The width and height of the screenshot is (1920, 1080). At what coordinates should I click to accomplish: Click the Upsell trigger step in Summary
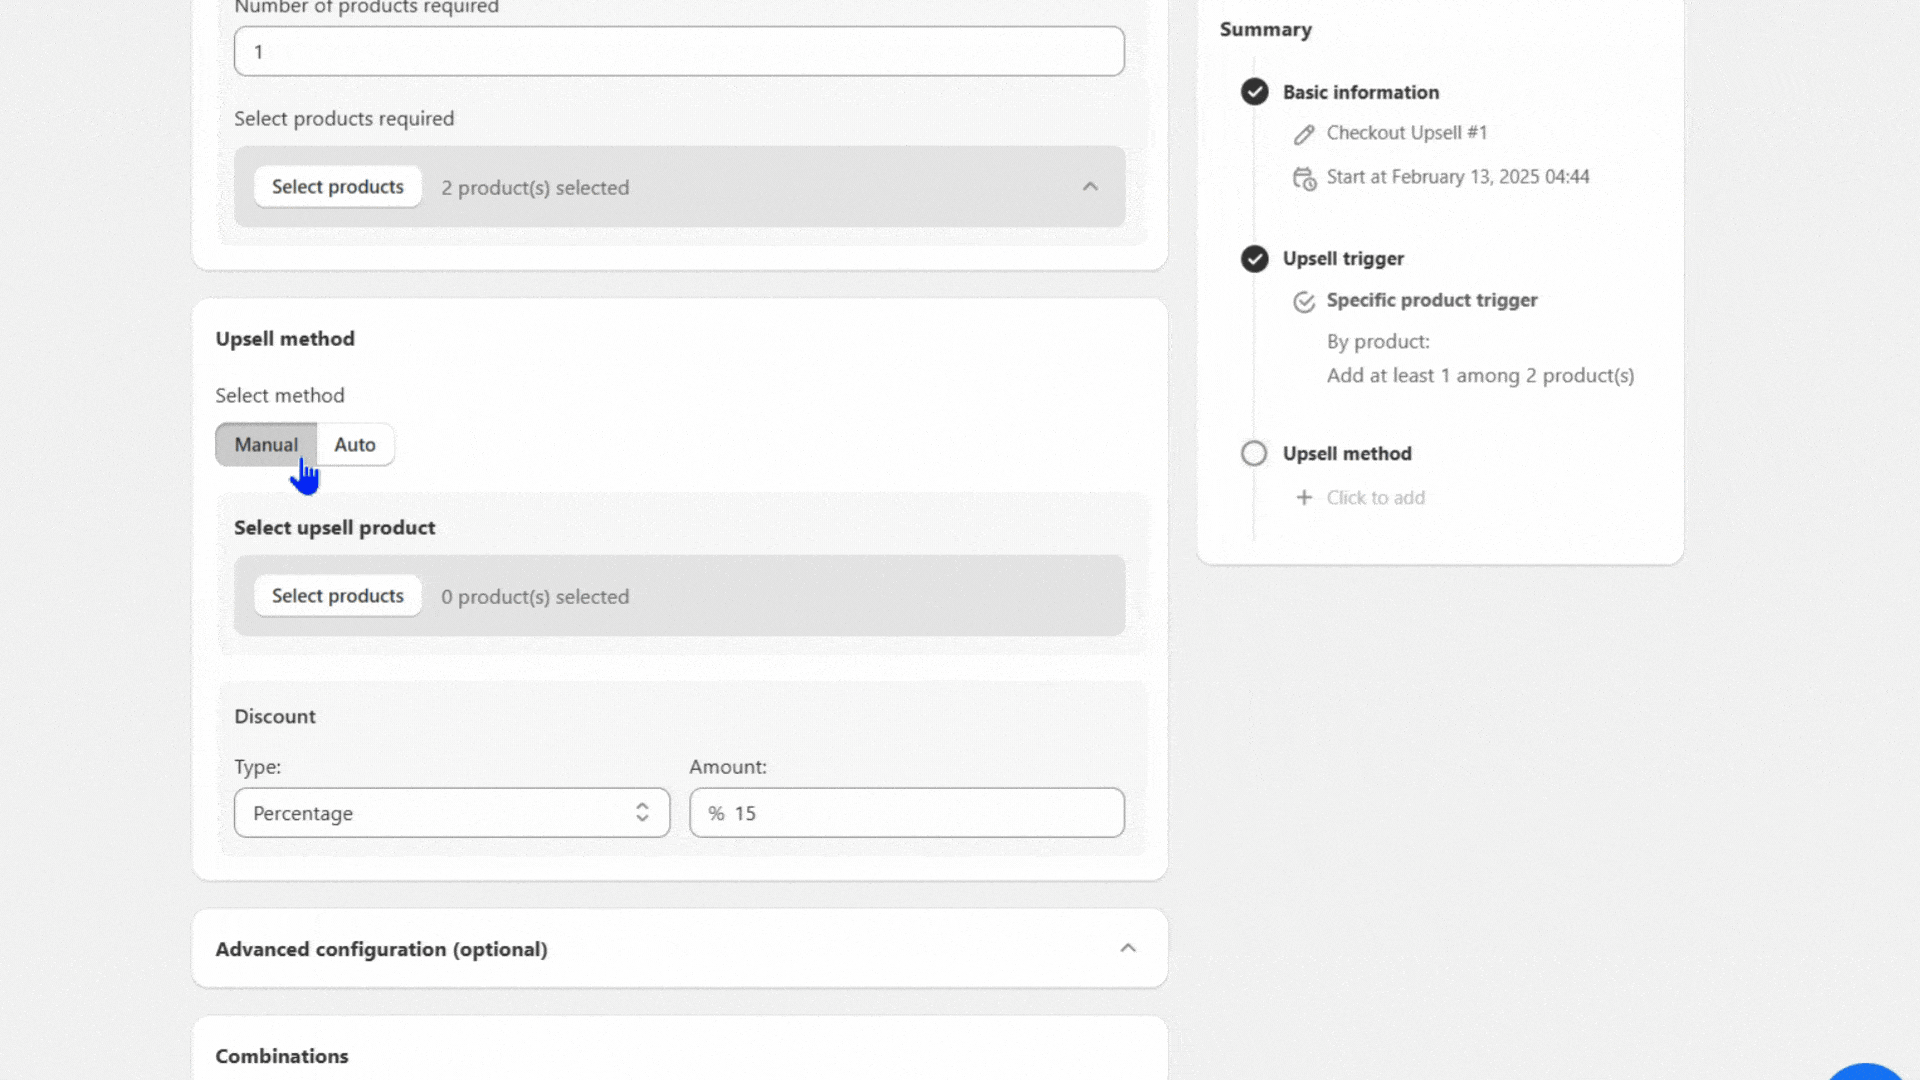pyautogui.click(x=1343, y=259)
